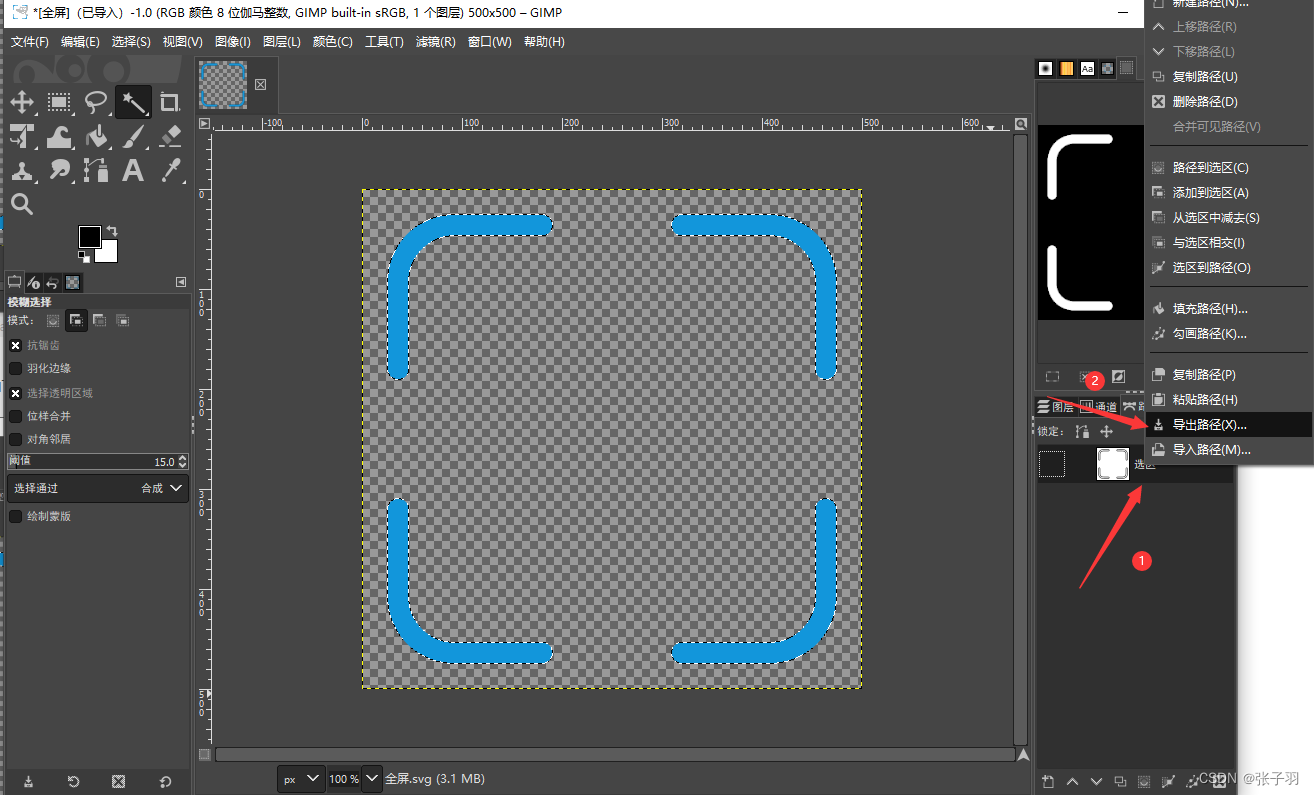
Task: Enable the 位样合并 sample merged checkbox
Action: coord(15,416)
